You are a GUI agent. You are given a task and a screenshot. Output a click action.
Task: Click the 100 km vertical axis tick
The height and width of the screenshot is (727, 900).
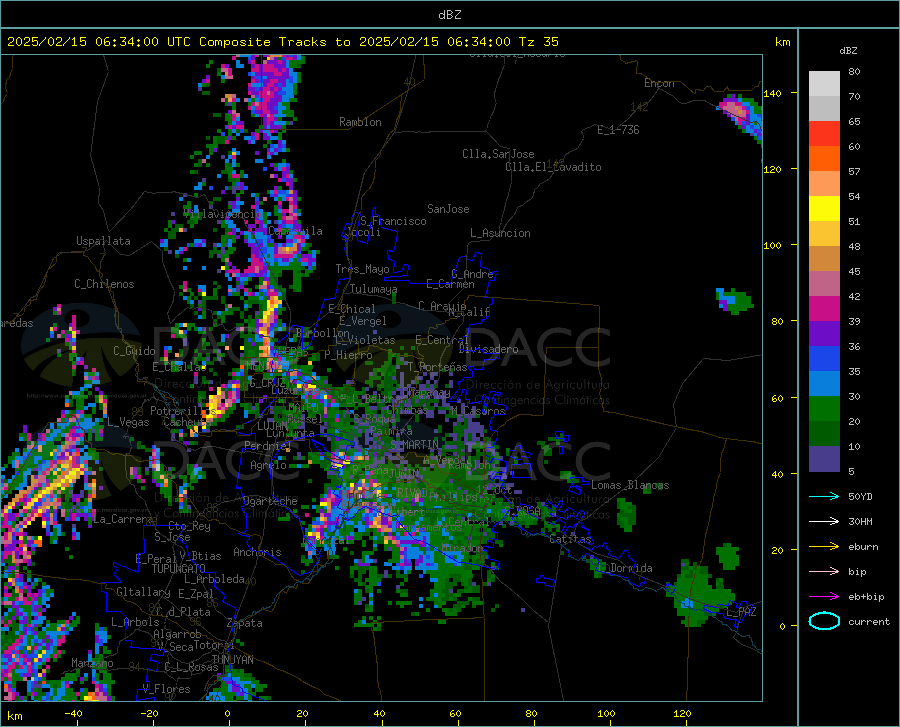(772, 245)
